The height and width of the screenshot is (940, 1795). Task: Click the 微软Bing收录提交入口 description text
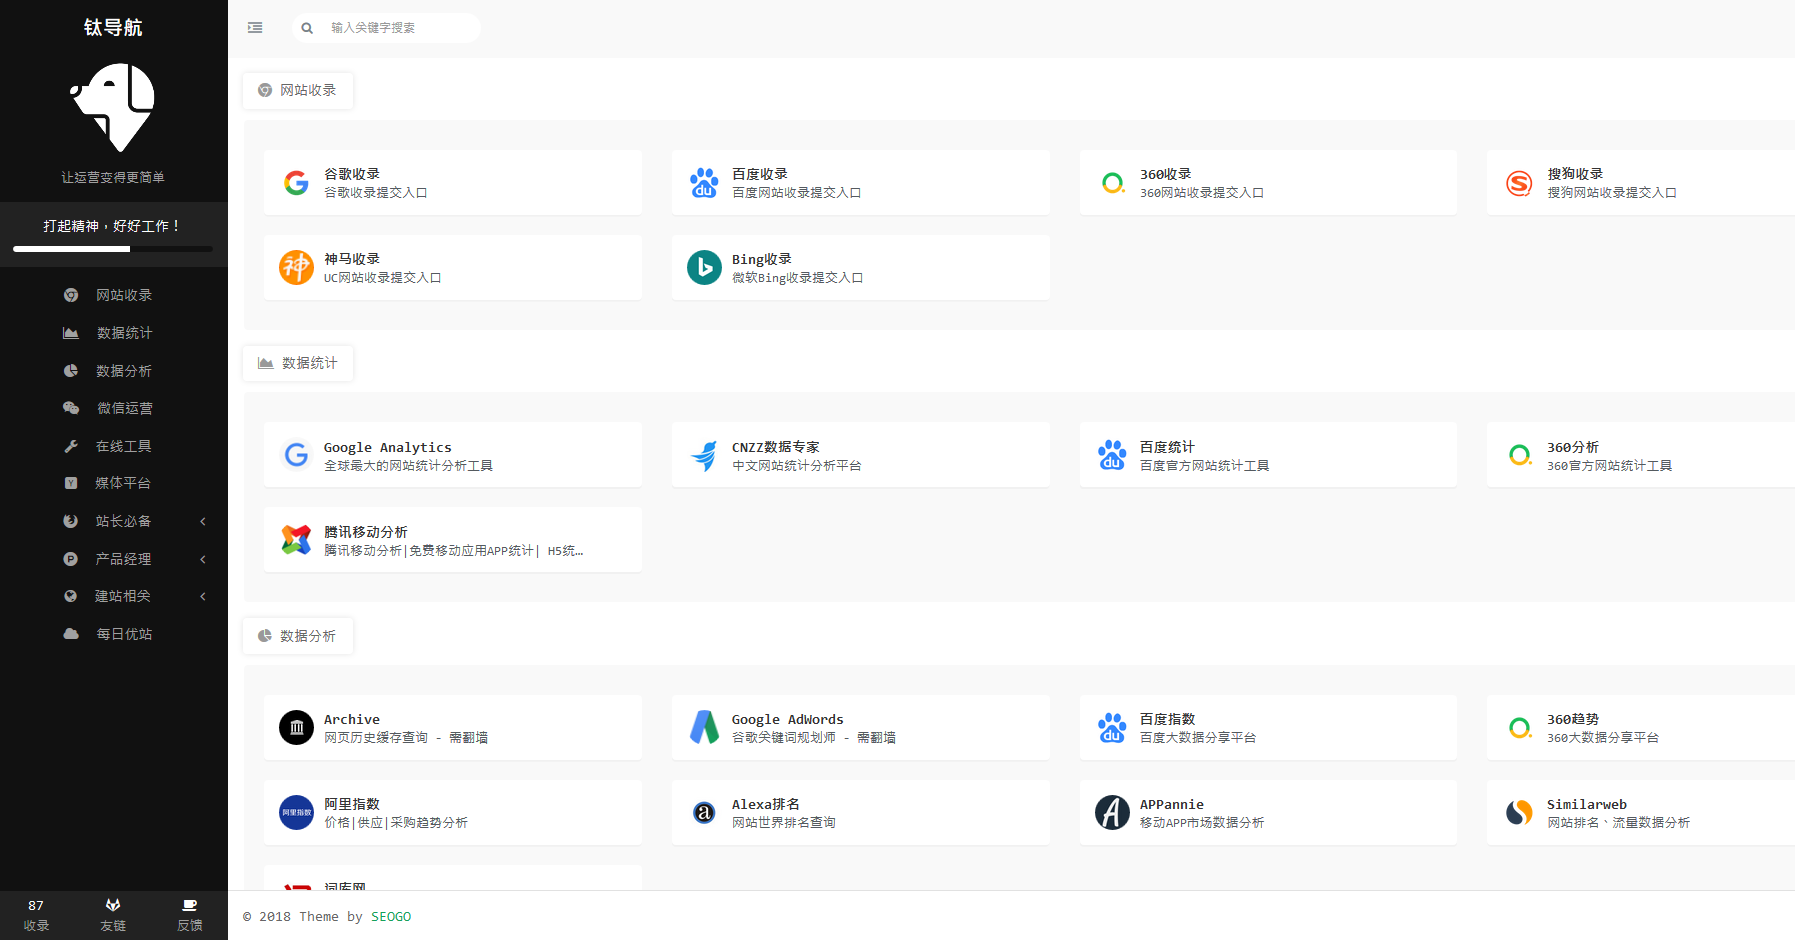pyautogui.click(x=797, y=278)
